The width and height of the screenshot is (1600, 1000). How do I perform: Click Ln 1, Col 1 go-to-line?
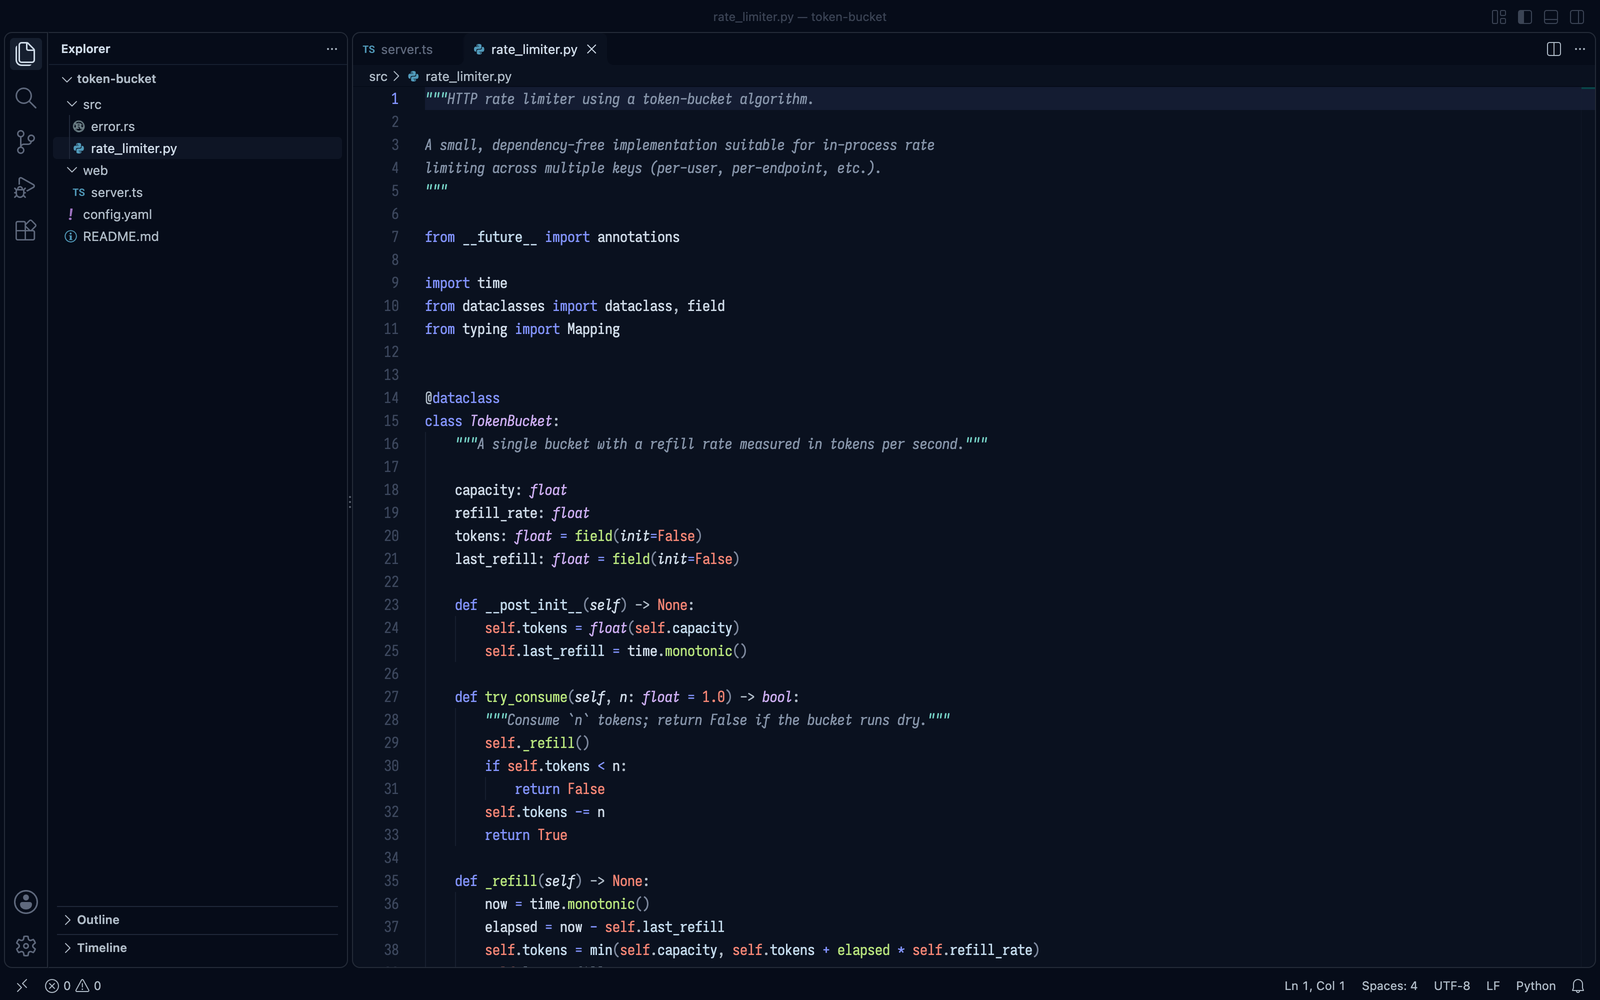[x=1315, y=986]
